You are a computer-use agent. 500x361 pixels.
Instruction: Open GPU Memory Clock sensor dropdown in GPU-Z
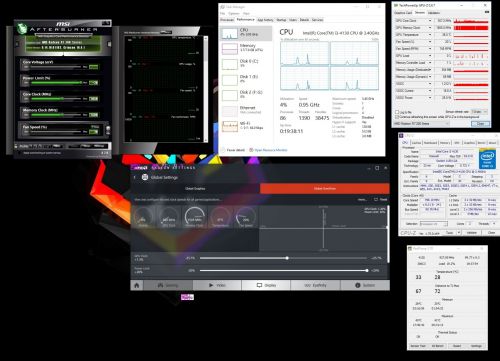click(430, 28)
